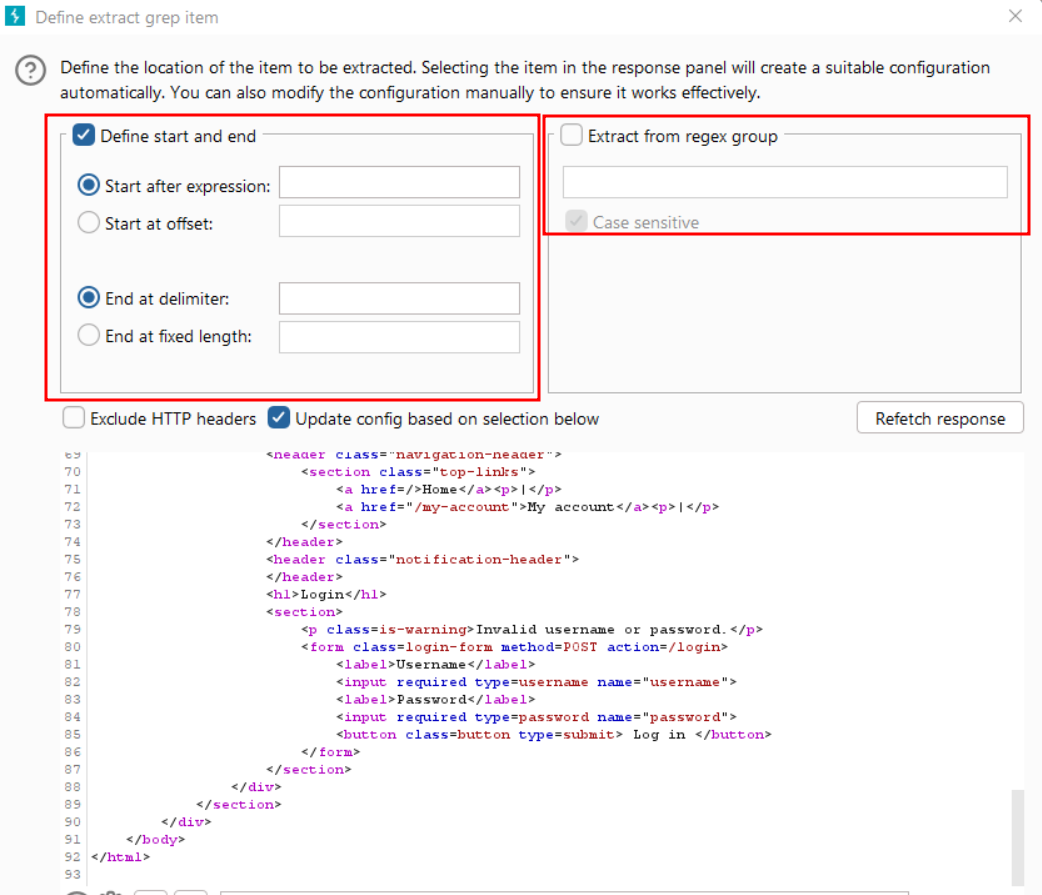Click the closing </form> tag line 86
Viewport: 1042px width, 895px height.
pyautogui.click(x=330, y=751)
